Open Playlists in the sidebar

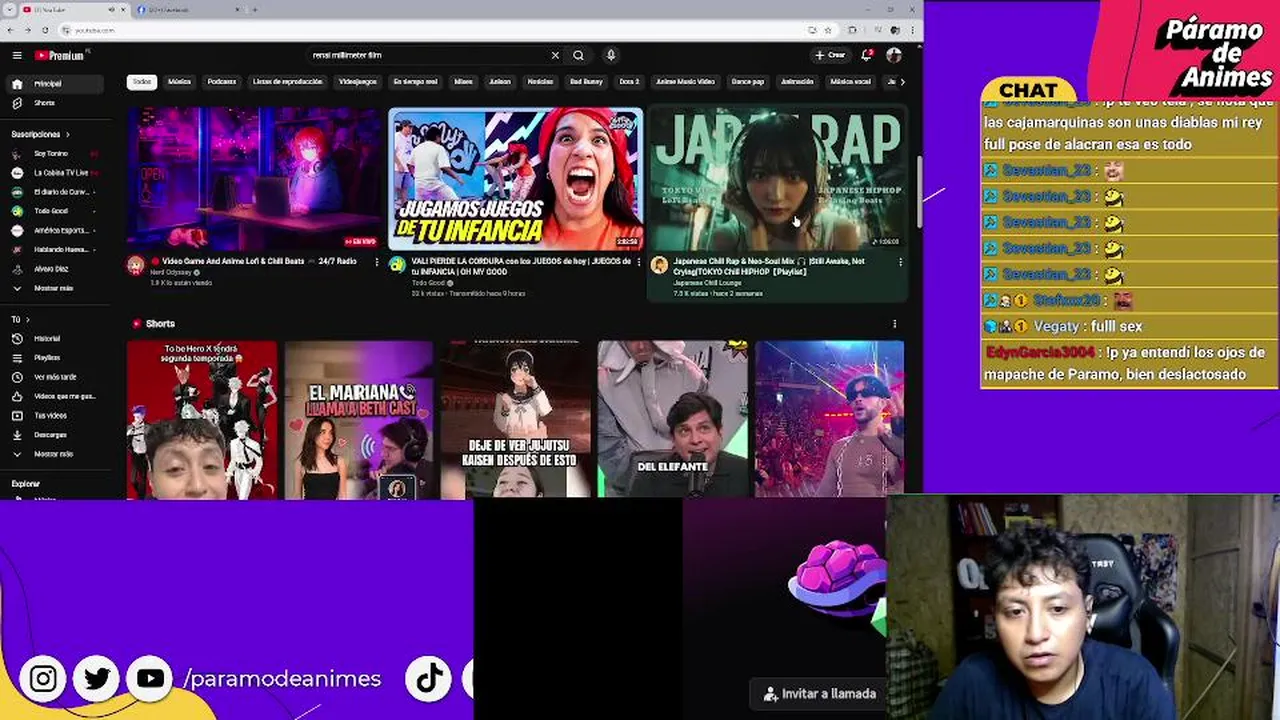tap(55, 357)
